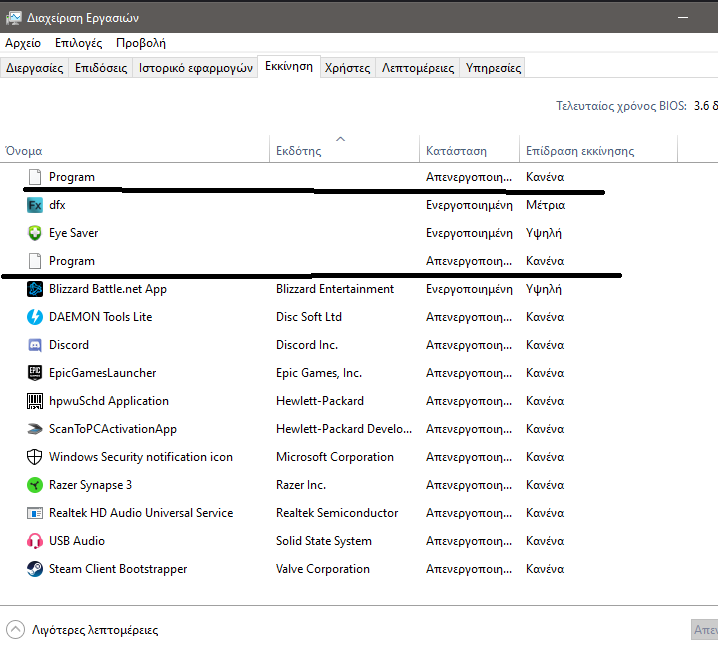Click the dfx app icon
The width and height of the screenshot is (718, 648).
(x=35, y=205)
